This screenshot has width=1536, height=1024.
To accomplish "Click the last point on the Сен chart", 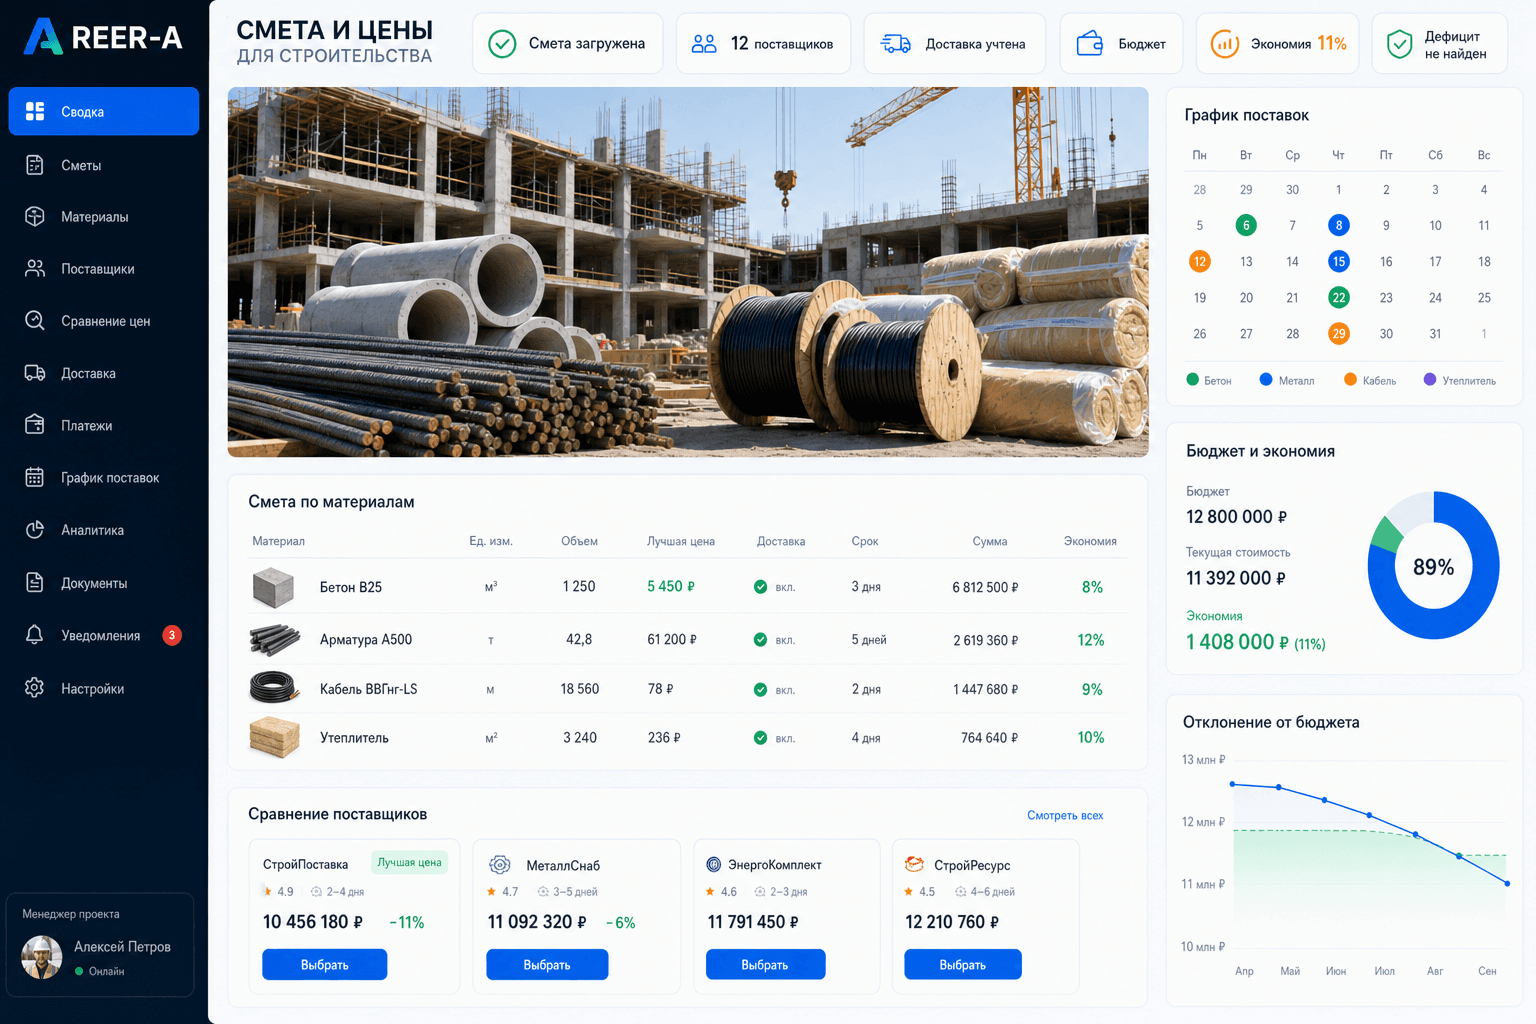I will [x=1507, y=883].
